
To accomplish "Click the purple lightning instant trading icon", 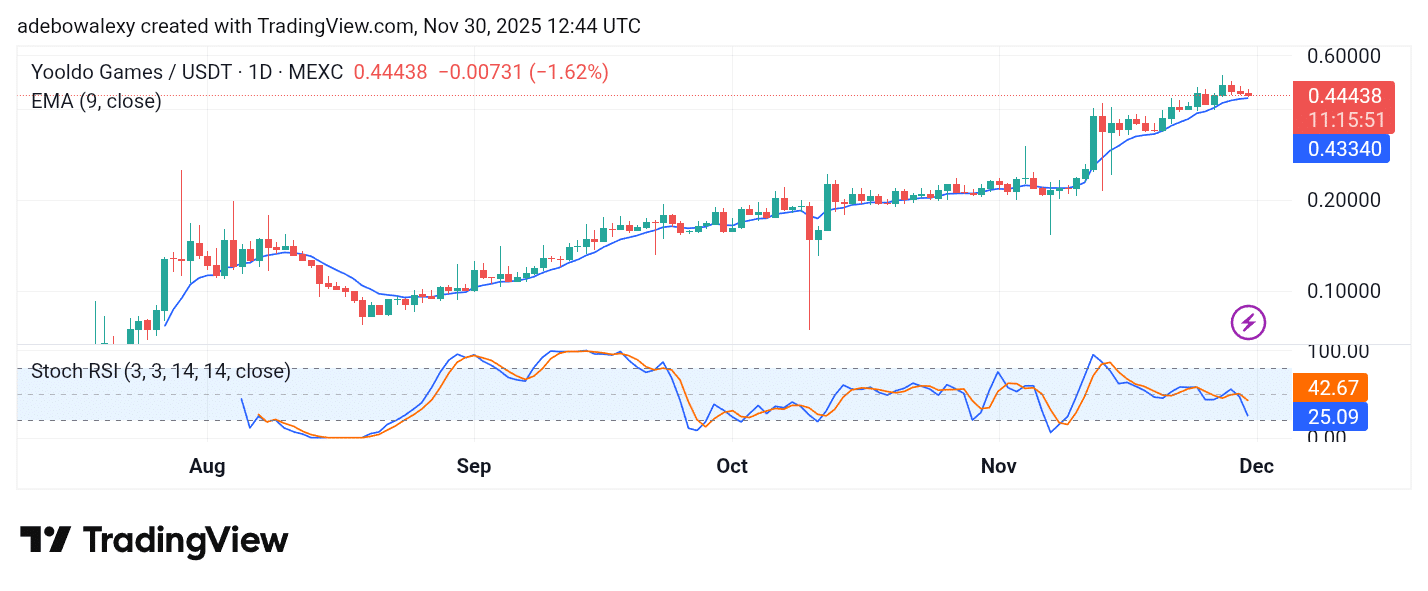I will (x=1246, y=323).
